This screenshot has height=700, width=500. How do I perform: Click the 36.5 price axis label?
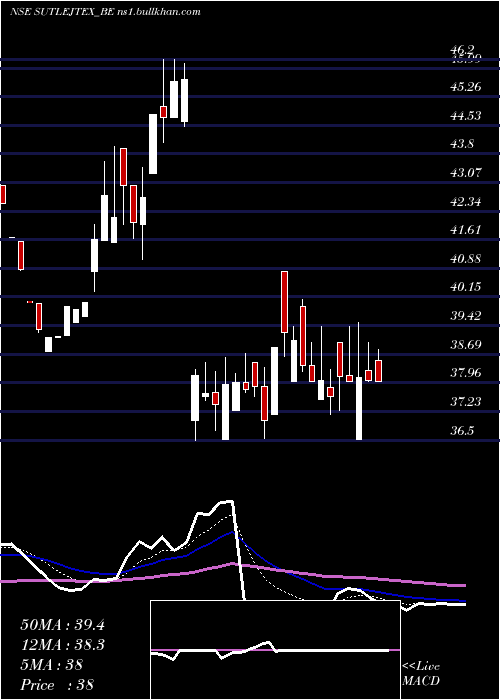[x=462, y=431]
